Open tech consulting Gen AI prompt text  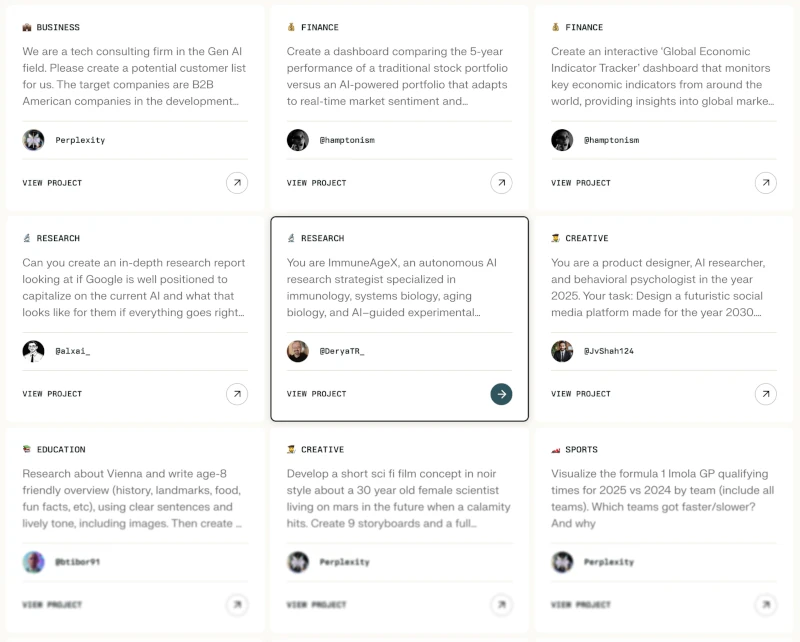pyautogui.click(x=134, y=76)
